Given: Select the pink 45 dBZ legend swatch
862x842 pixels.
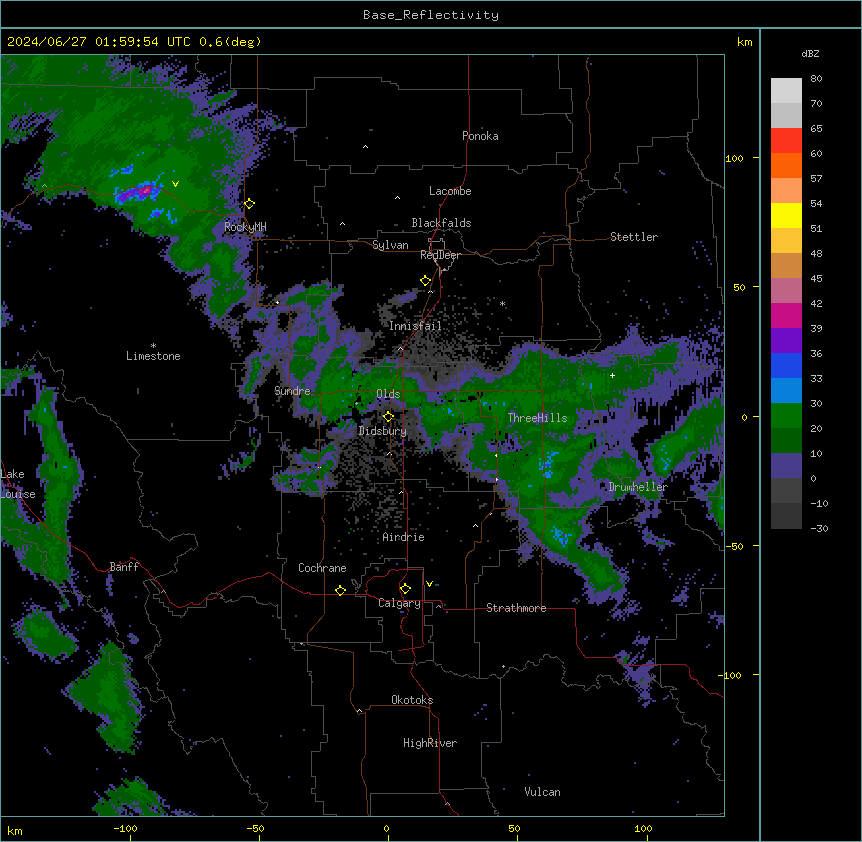Looking at the screenshot, I should tap(786, 291).
